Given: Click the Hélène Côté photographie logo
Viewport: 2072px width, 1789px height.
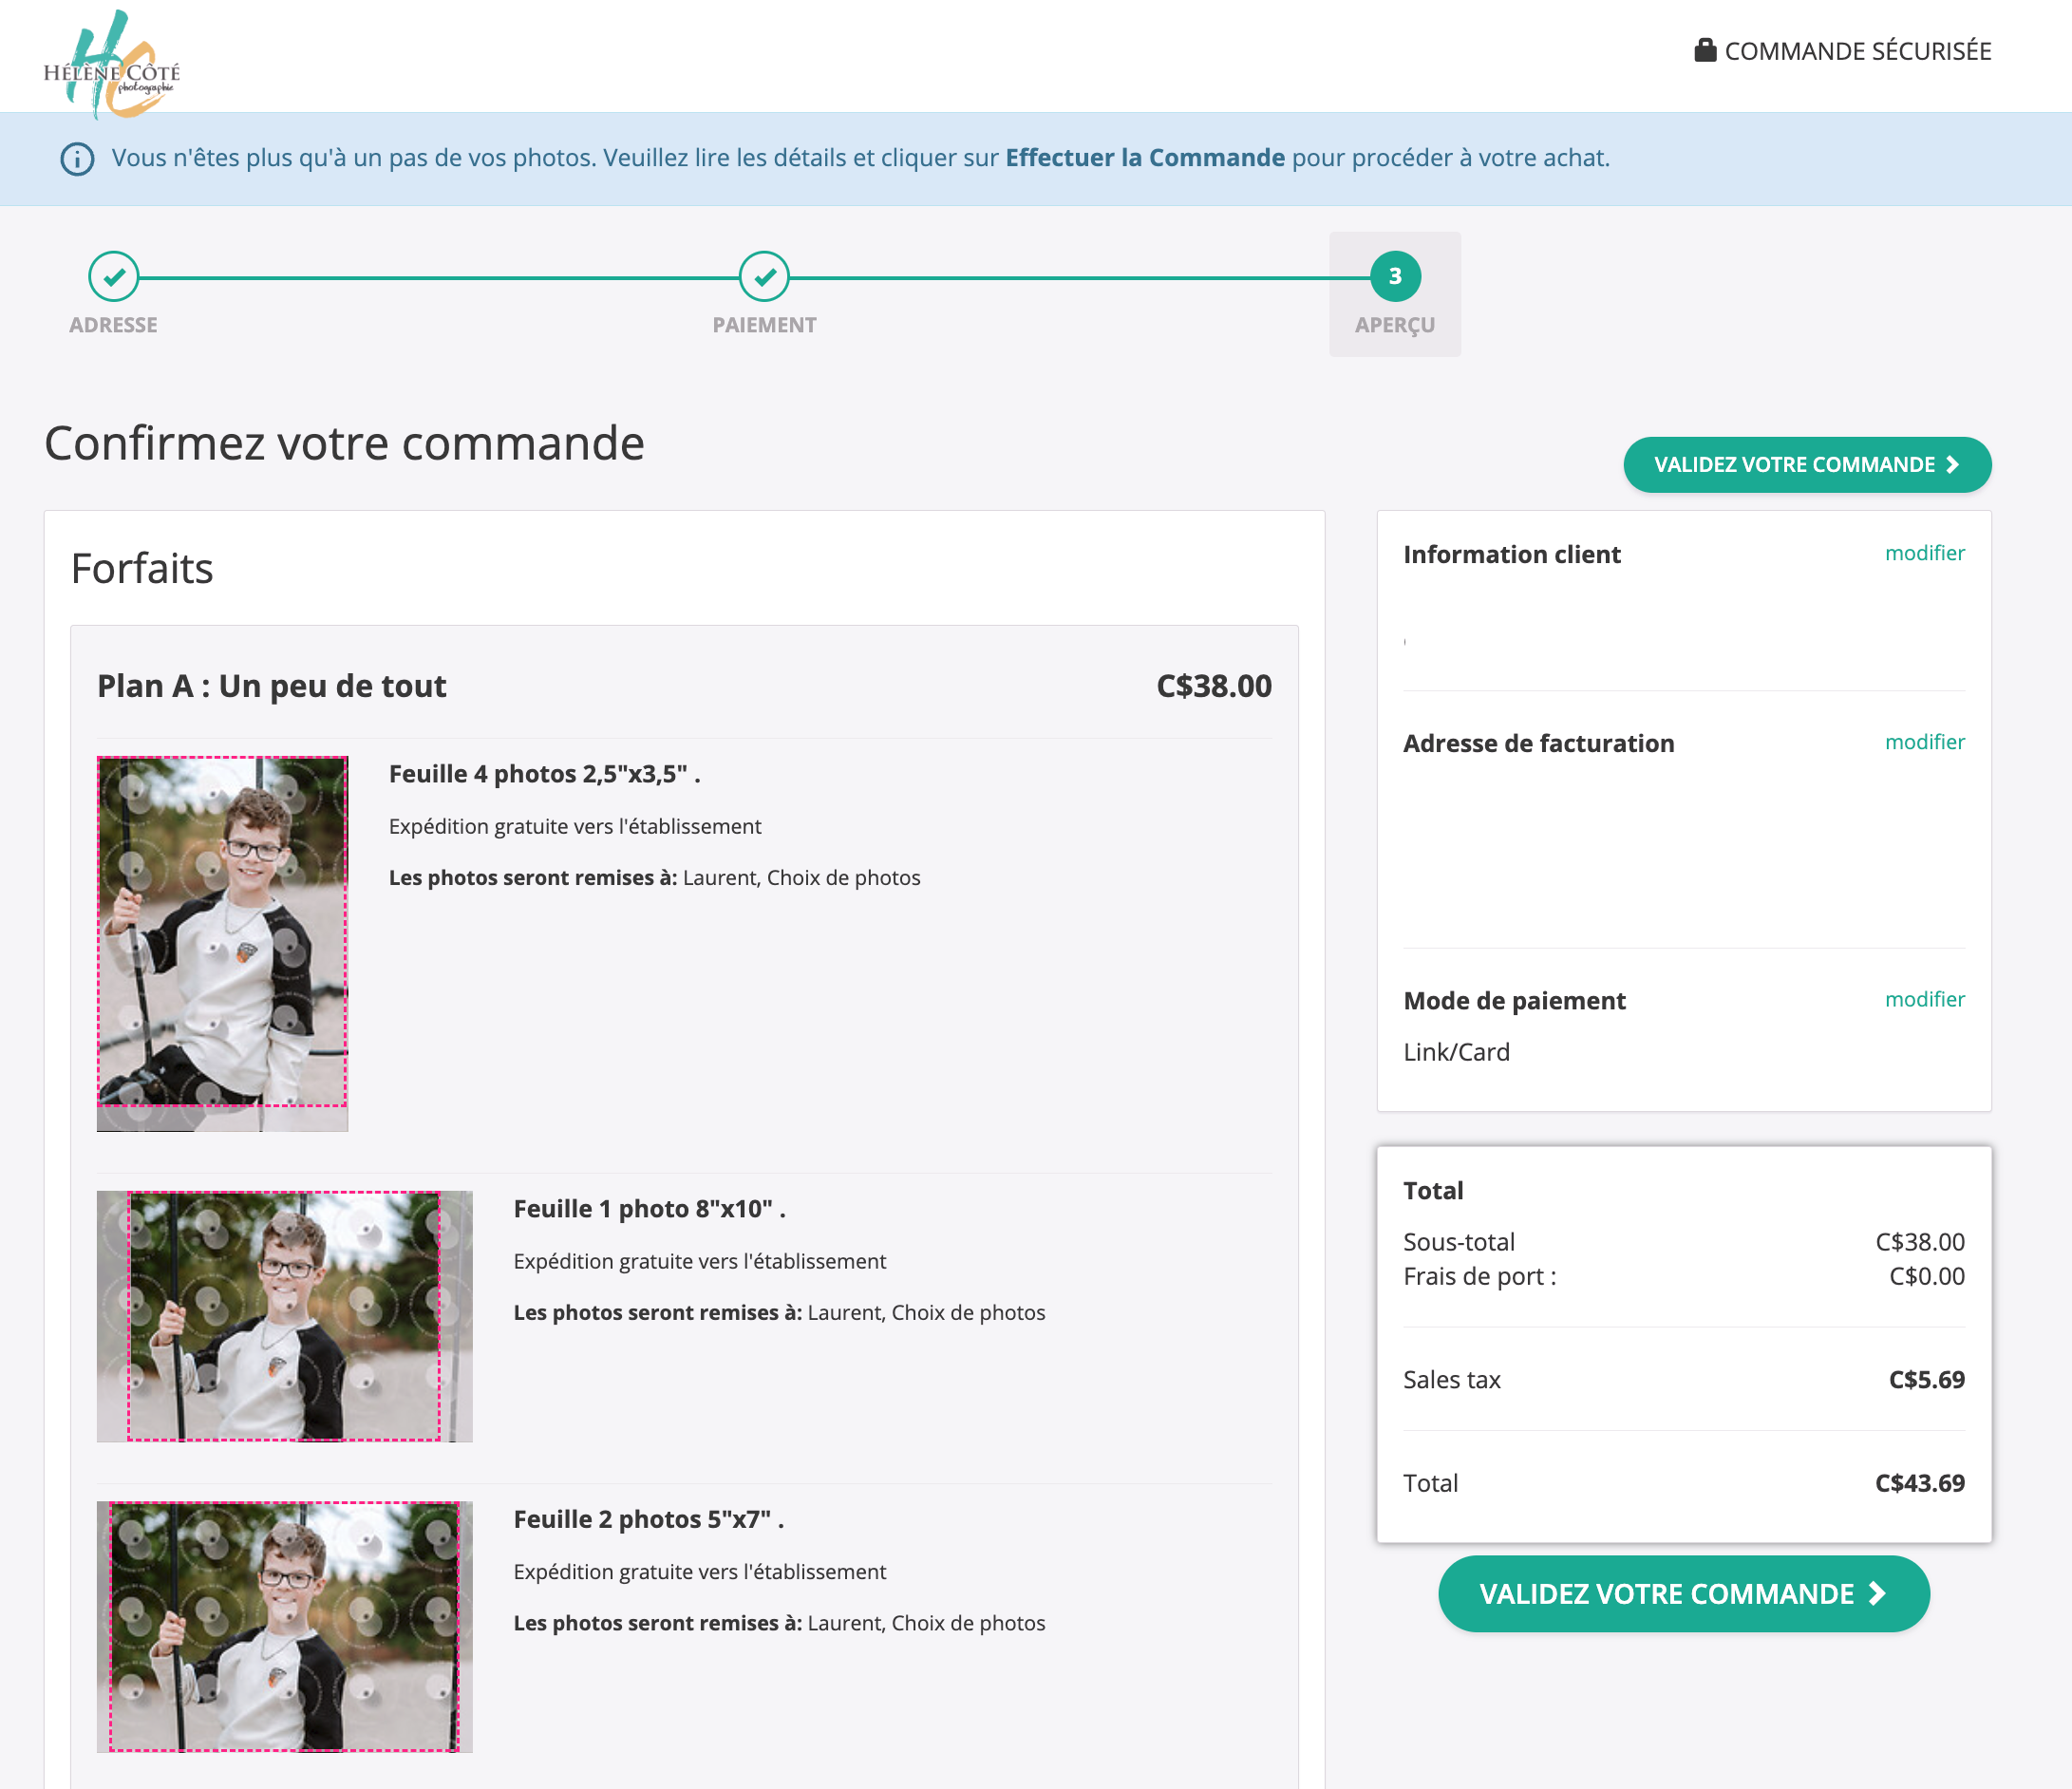Looking at the screenshot, I should point(112,64).
